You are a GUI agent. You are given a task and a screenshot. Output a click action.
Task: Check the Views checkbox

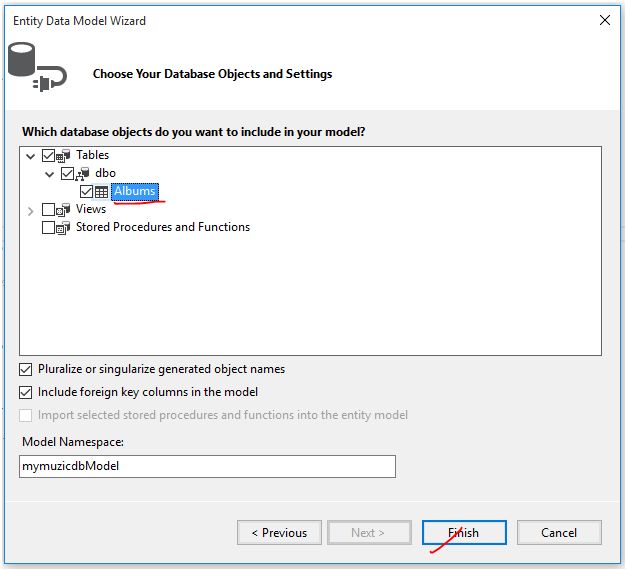48,210
